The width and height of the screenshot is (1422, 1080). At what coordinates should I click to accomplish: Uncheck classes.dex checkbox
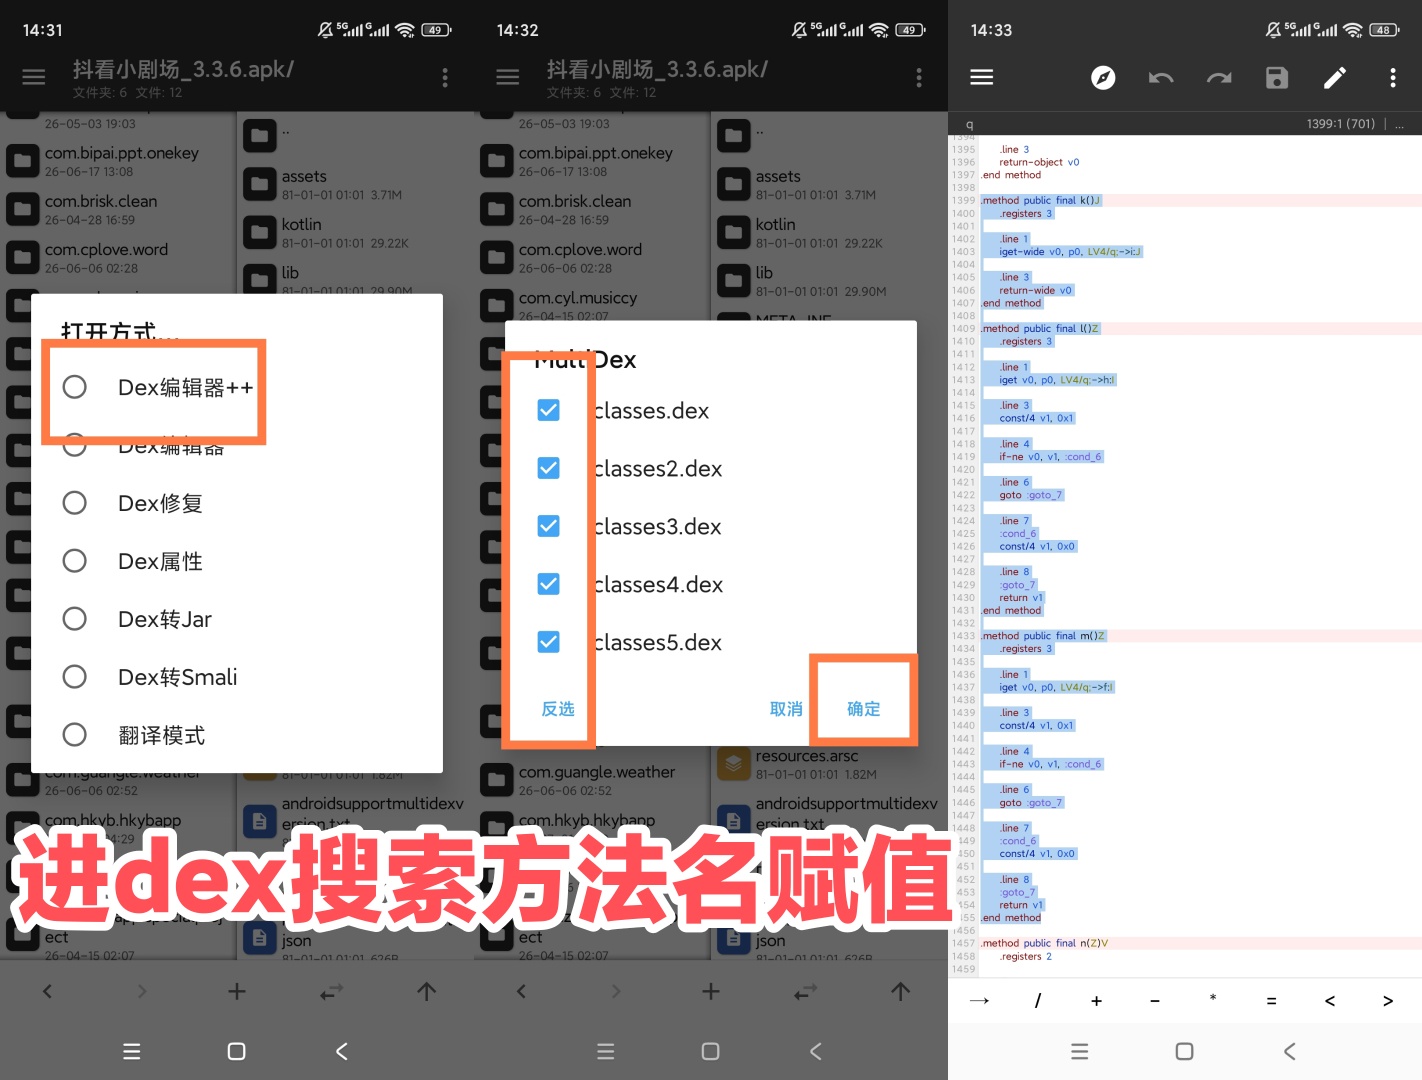(549, 410)
